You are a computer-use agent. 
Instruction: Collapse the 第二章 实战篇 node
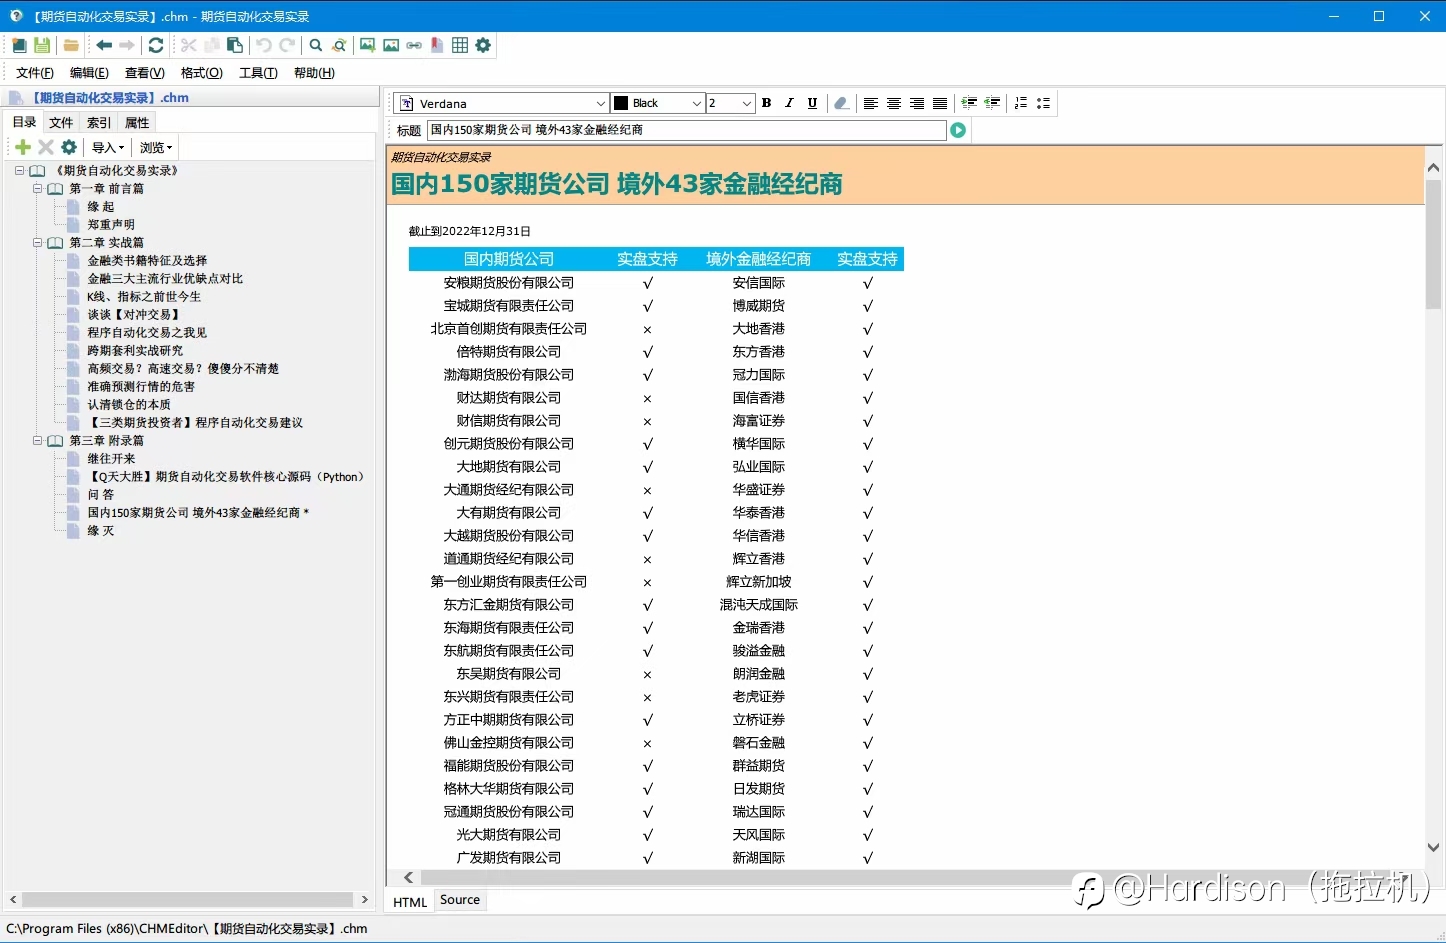click(38, 243)
